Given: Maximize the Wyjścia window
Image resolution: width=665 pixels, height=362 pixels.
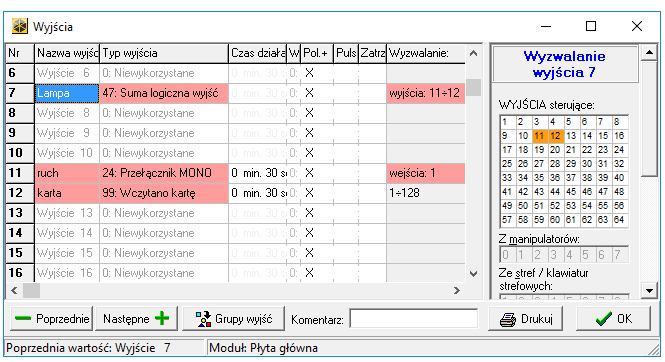Looking at the screenshot, I should [591, 26].
